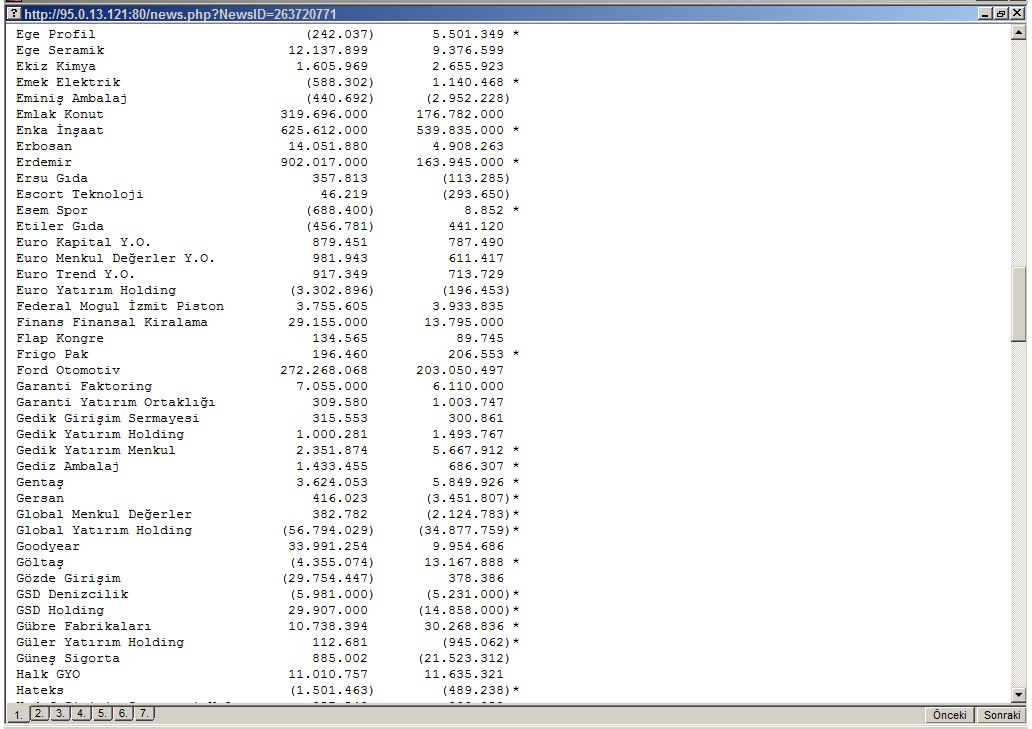Click the scrollbar up arrow
The image size is (1032, 729).
1018,31
